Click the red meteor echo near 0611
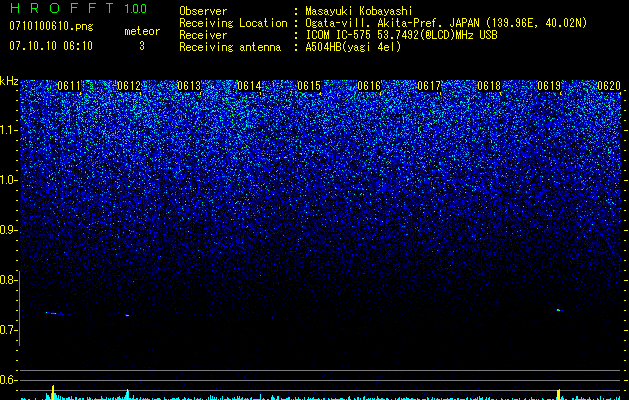629x400 pixels. [52, 313]
